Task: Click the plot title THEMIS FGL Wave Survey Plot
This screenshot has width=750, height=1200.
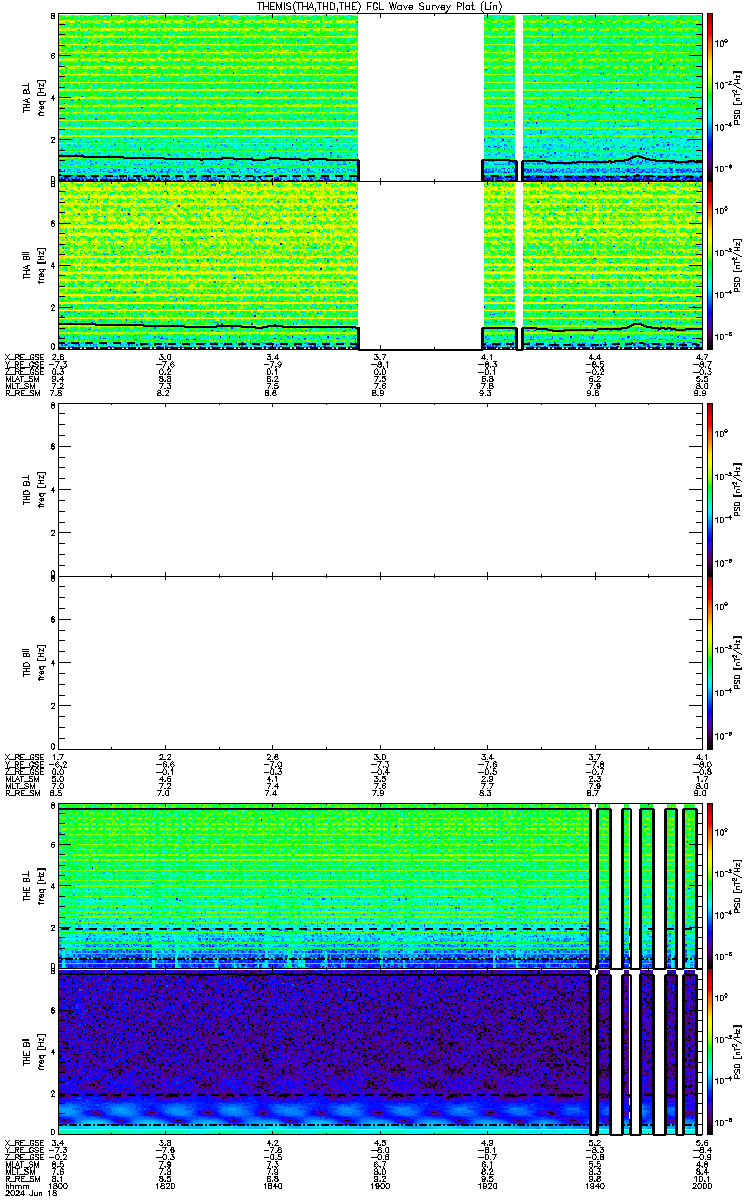Action: coord(382,6)
